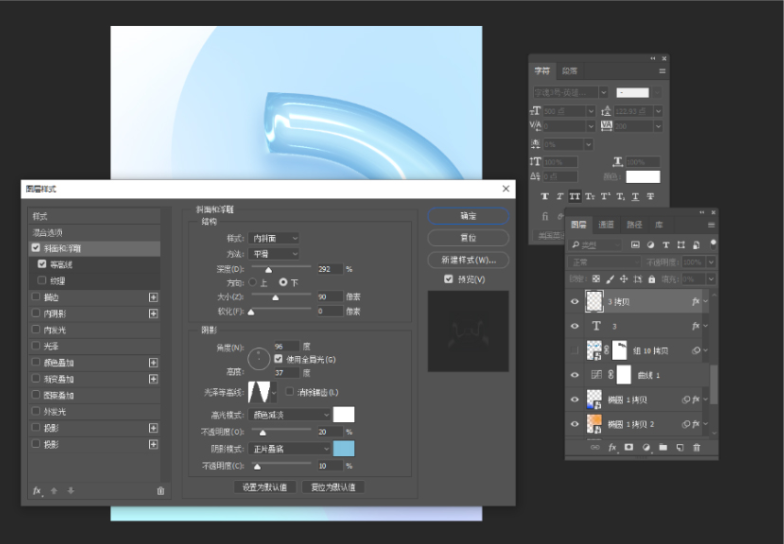
Task: Toggle 预览 (Preview) checkbox
Action: 448,279
